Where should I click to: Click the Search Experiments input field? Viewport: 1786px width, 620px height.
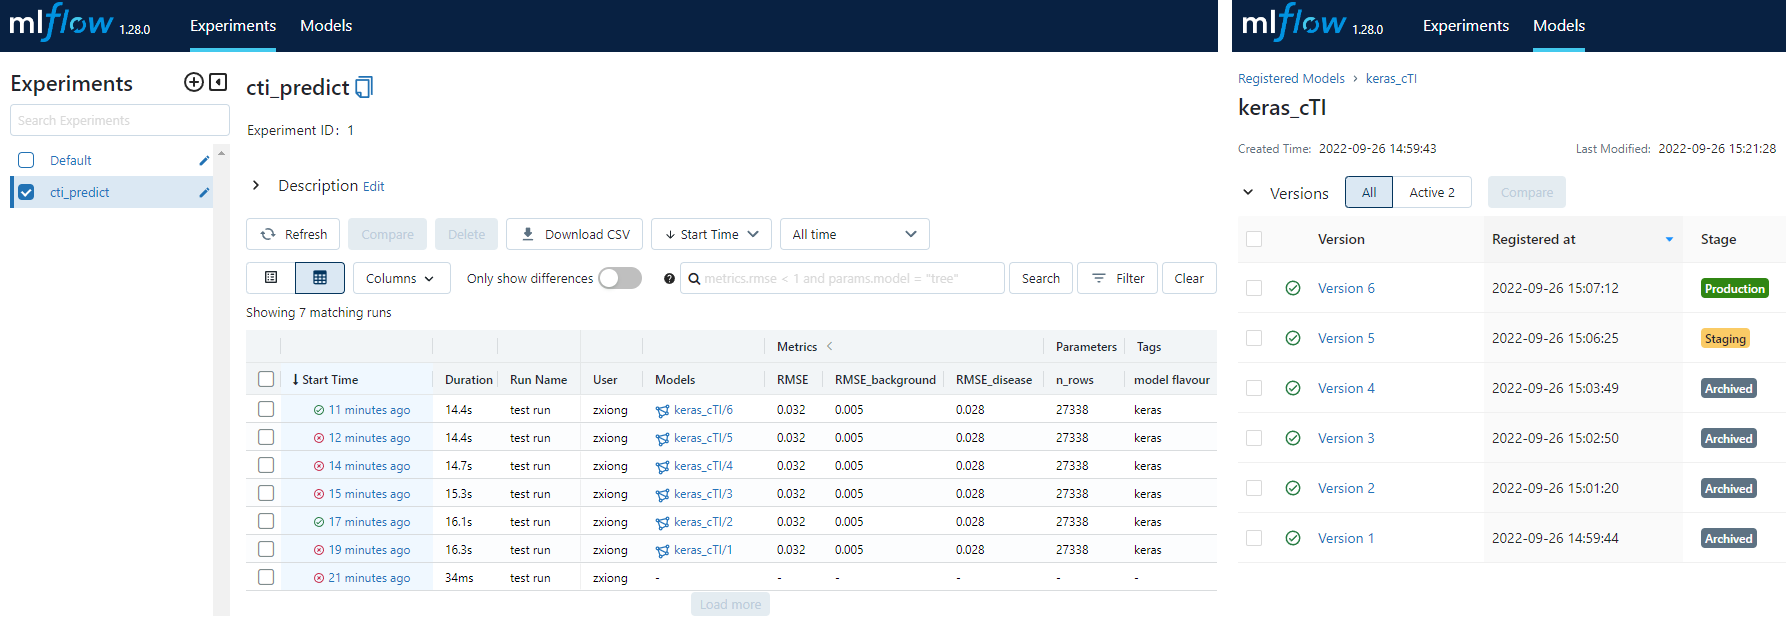[120, 120]
